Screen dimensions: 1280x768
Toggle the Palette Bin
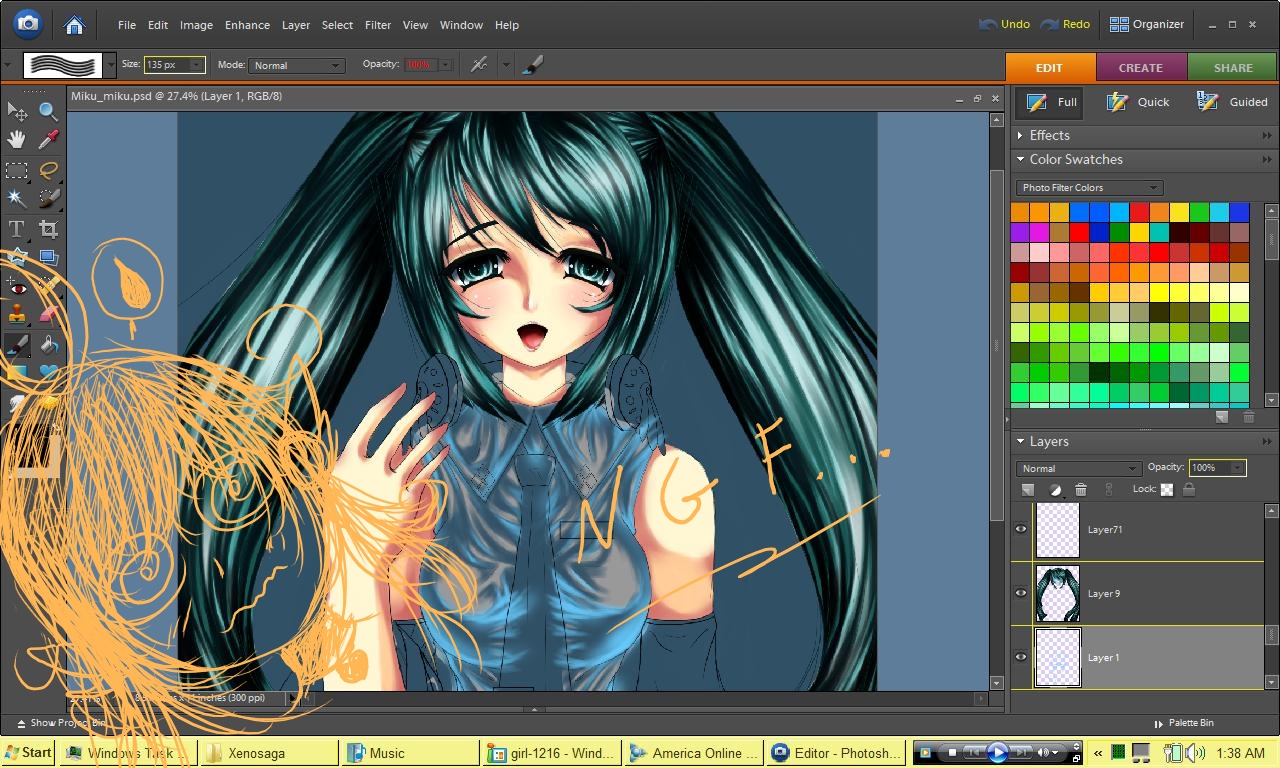(1183, 723)
